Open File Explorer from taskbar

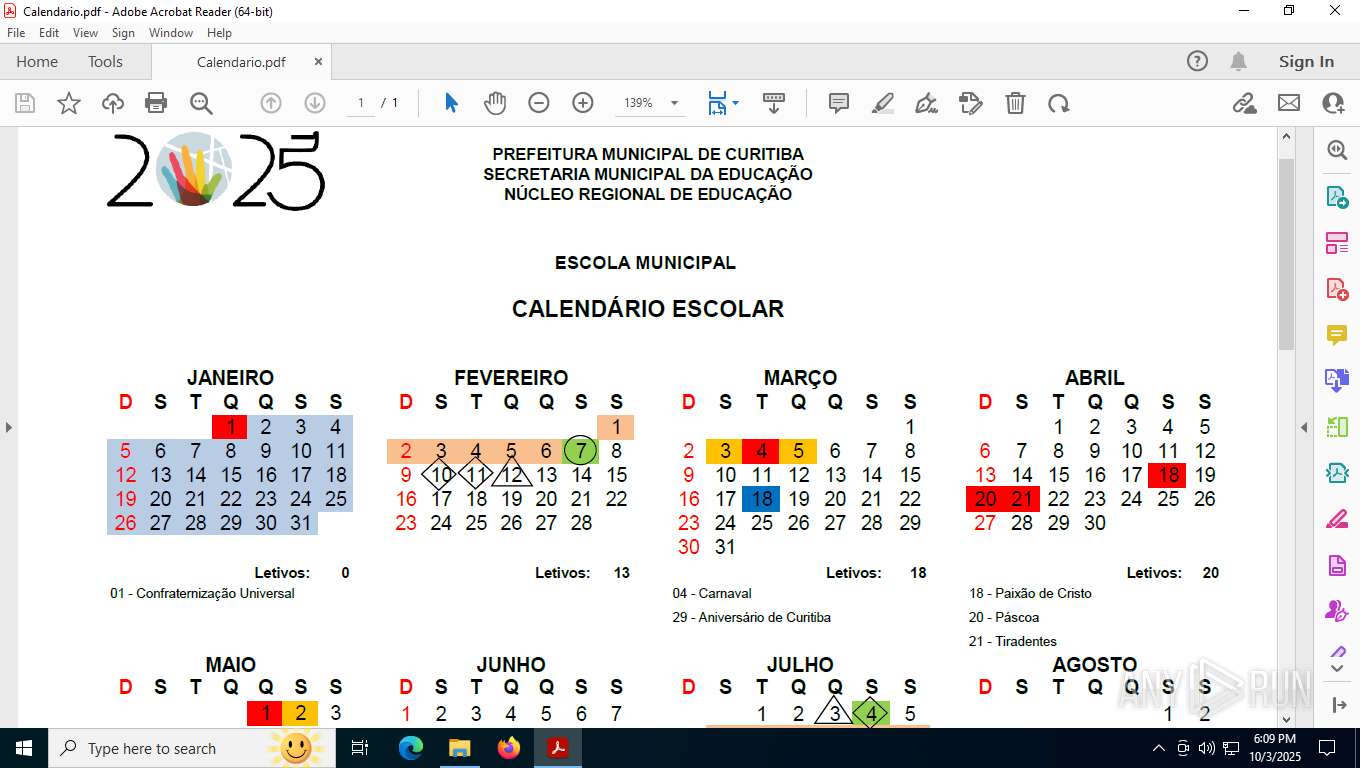click(x=459, y=748)
